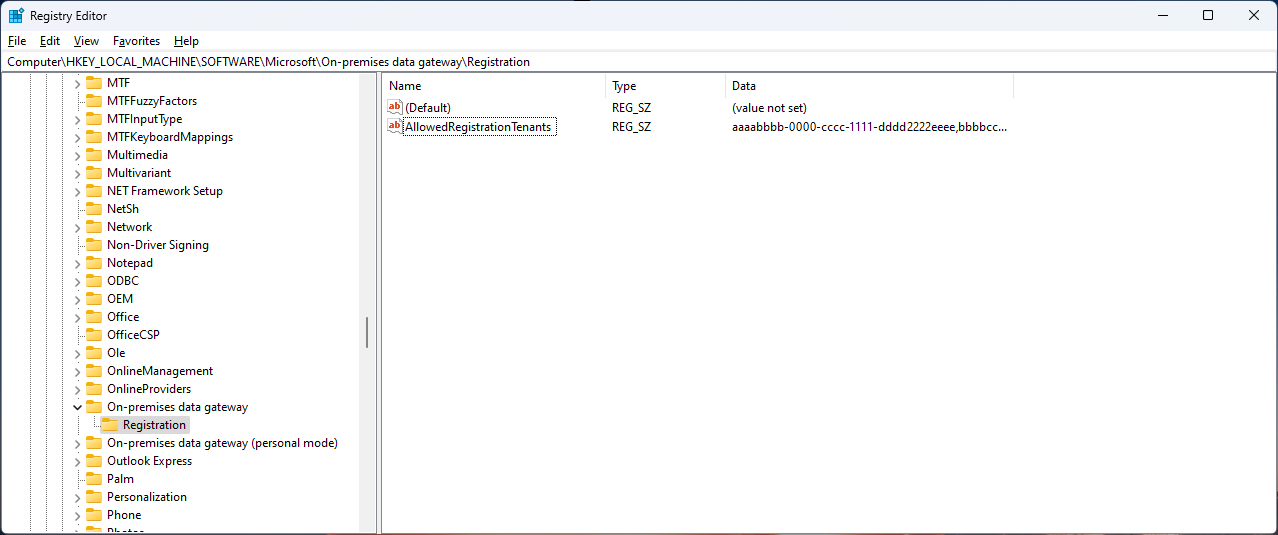This screenshot has height=535, width=1278.
Task: Select the Registration folder icon
Action: pos(109,425)
